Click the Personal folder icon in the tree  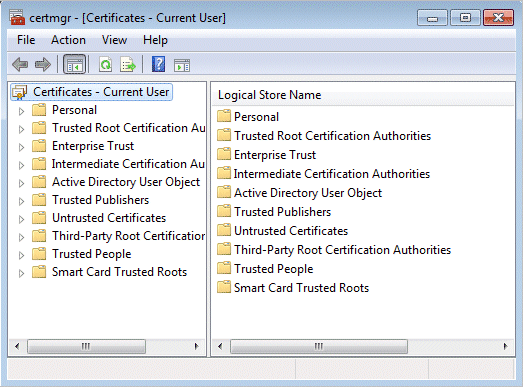(x=39, y=109)
